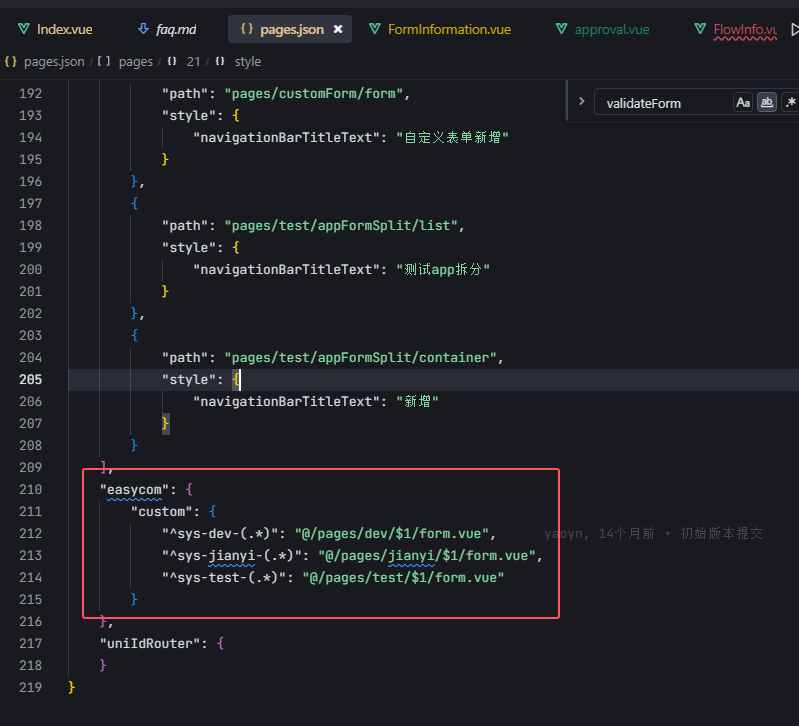Click the markdown arrow icon on the faq.md tab
The image size is (799, 726).
point(143,29)
